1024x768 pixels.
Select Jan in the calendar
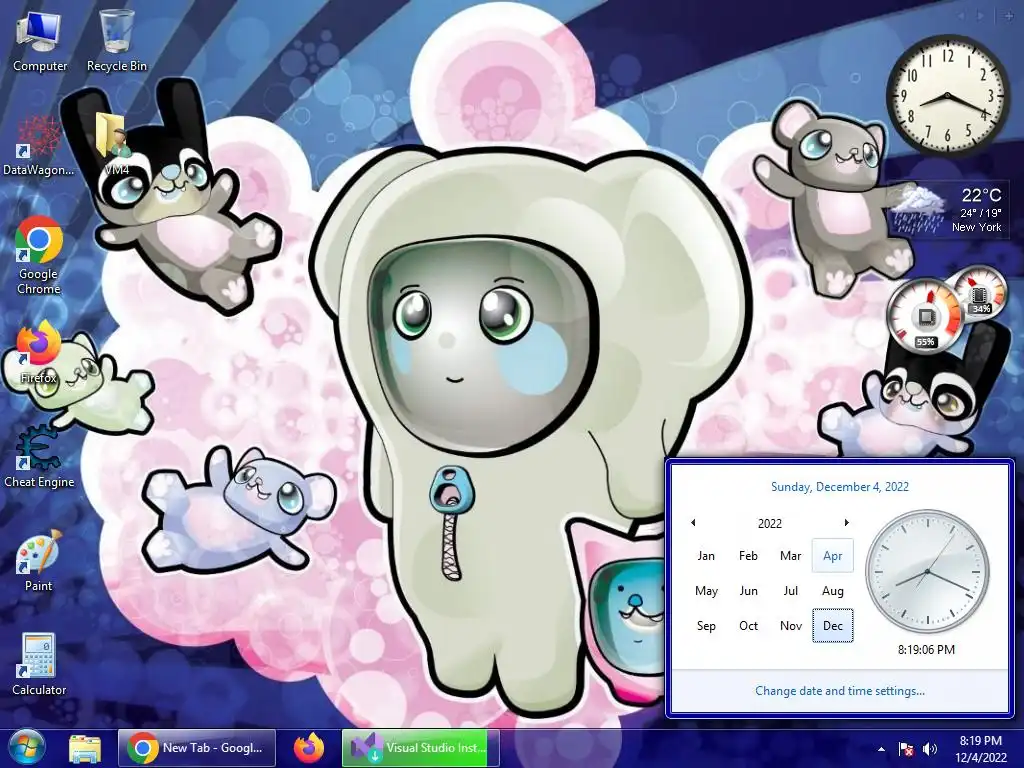tap(706, 556)
